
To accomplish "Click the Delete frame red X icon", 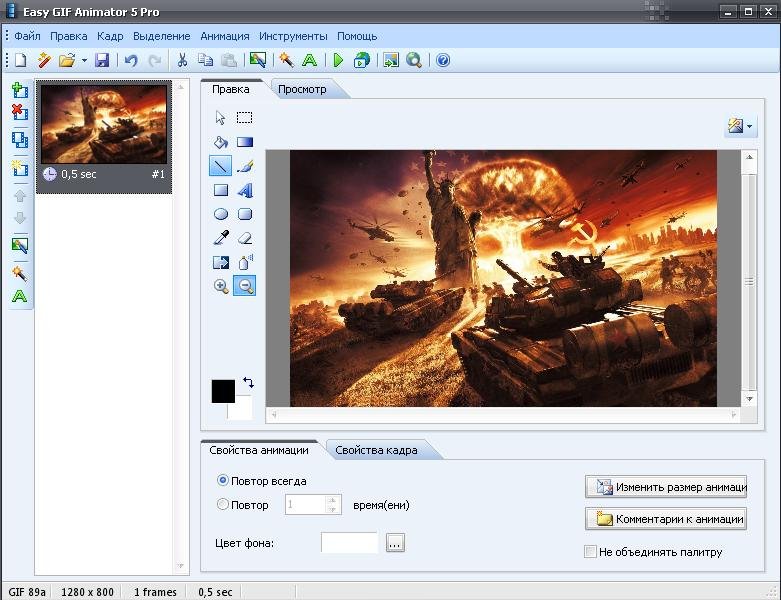I will coord(20,112).
